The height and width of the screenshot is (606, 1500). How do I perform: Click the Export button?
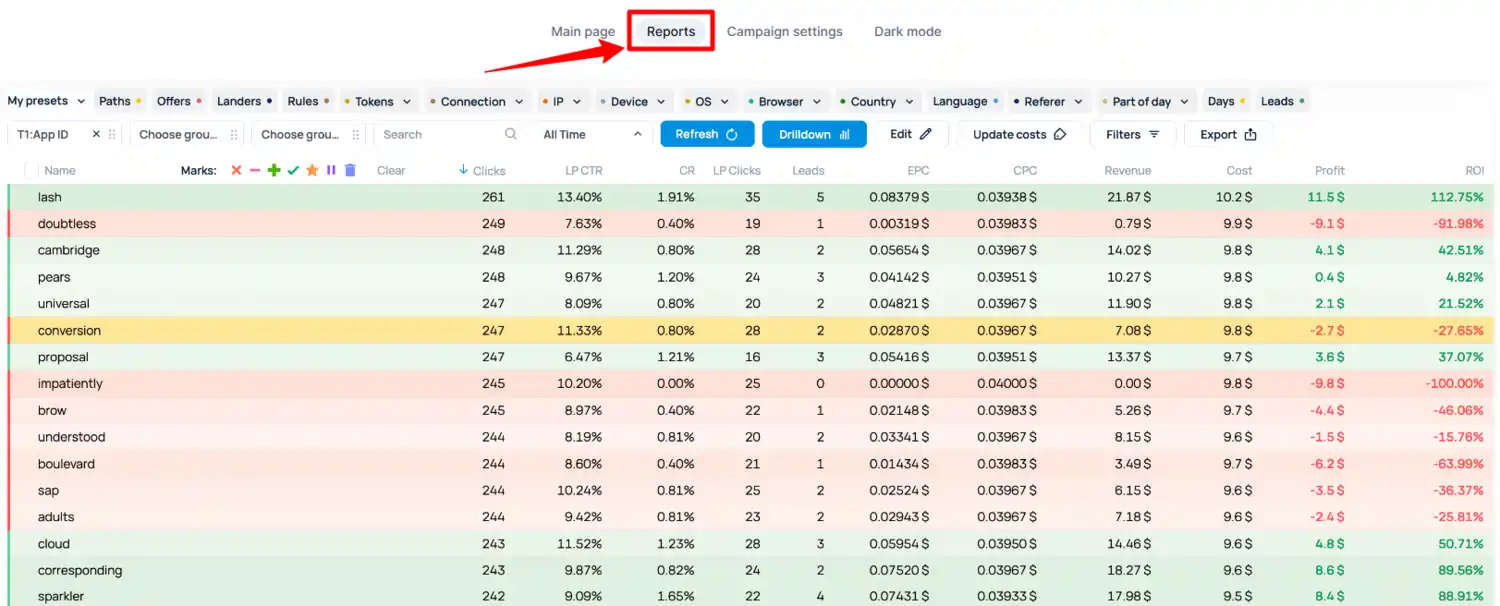pos(1229,134)
